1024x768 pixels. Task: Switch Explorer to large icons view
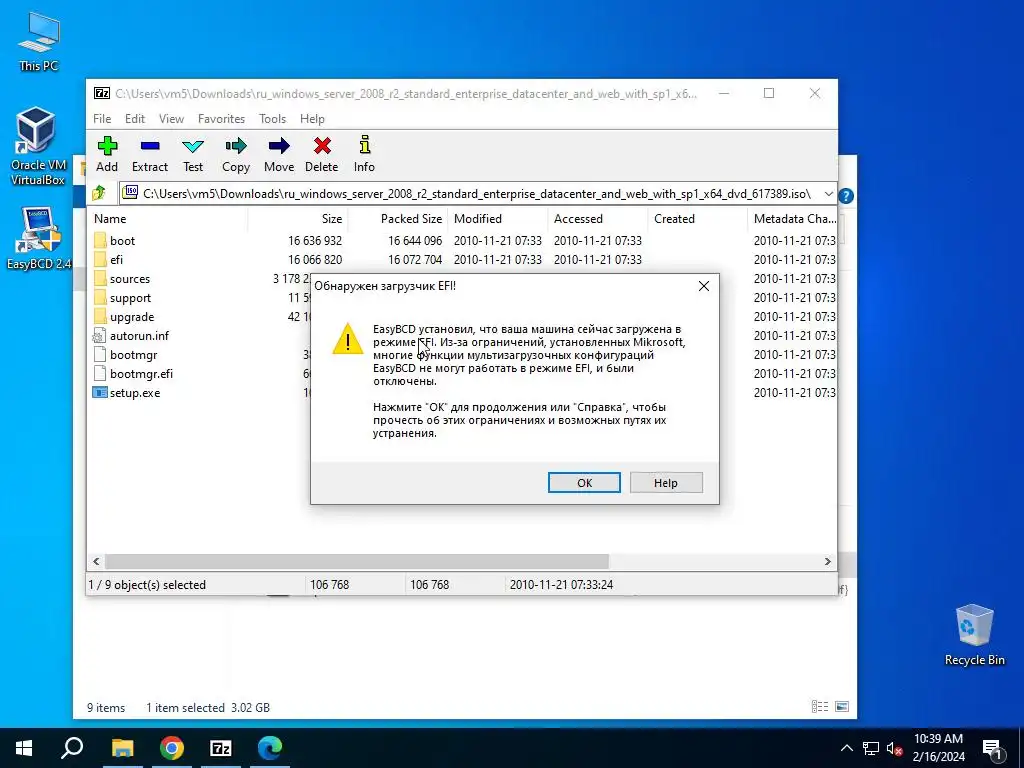pyautogui.click(x=842, y=707)
